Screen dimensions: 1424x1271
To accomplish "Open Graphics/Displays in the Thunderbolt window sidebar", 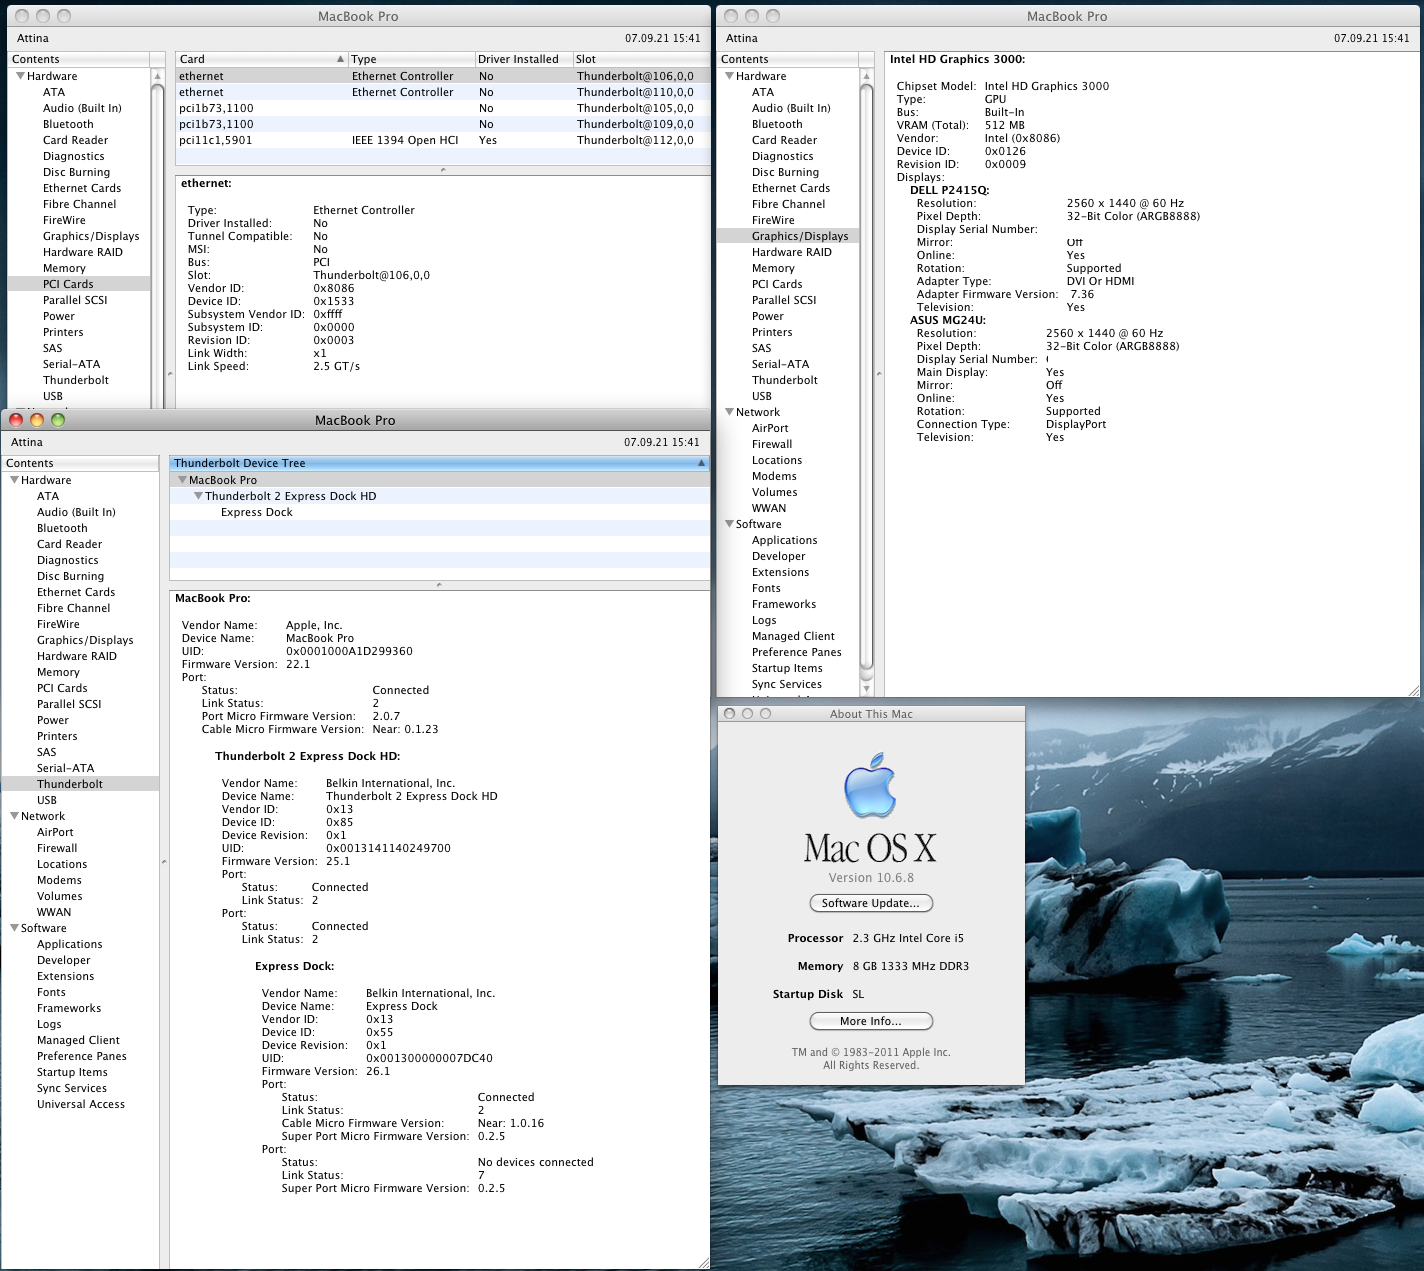I will (x=85, y=640).
